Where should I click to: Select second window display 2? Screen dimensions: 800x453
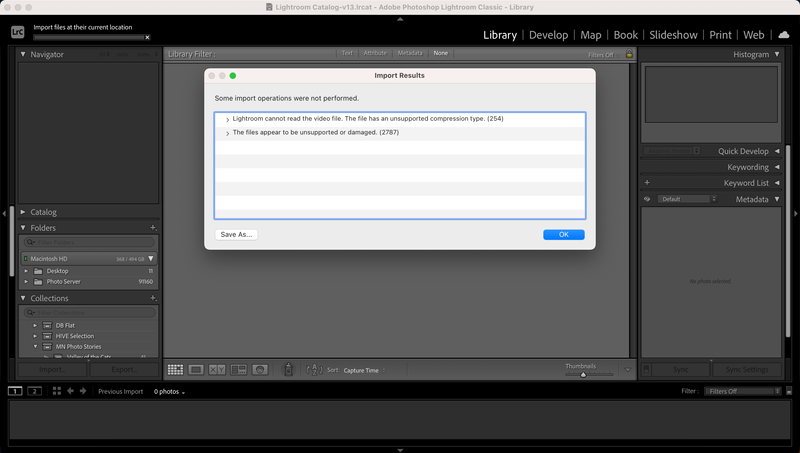tap(34, 391)
